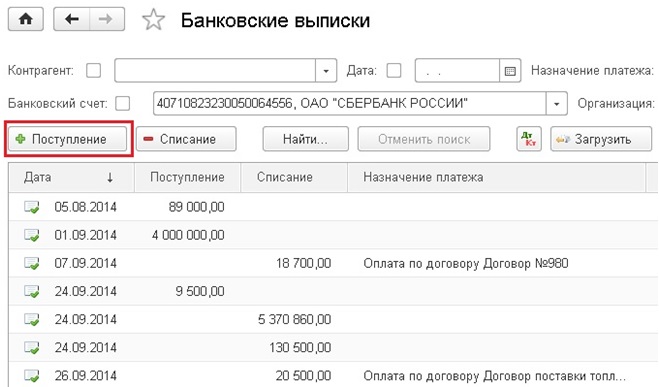Create a new Поступление document
The height and width of the screenshot is (387, 659).
[67, 139]
